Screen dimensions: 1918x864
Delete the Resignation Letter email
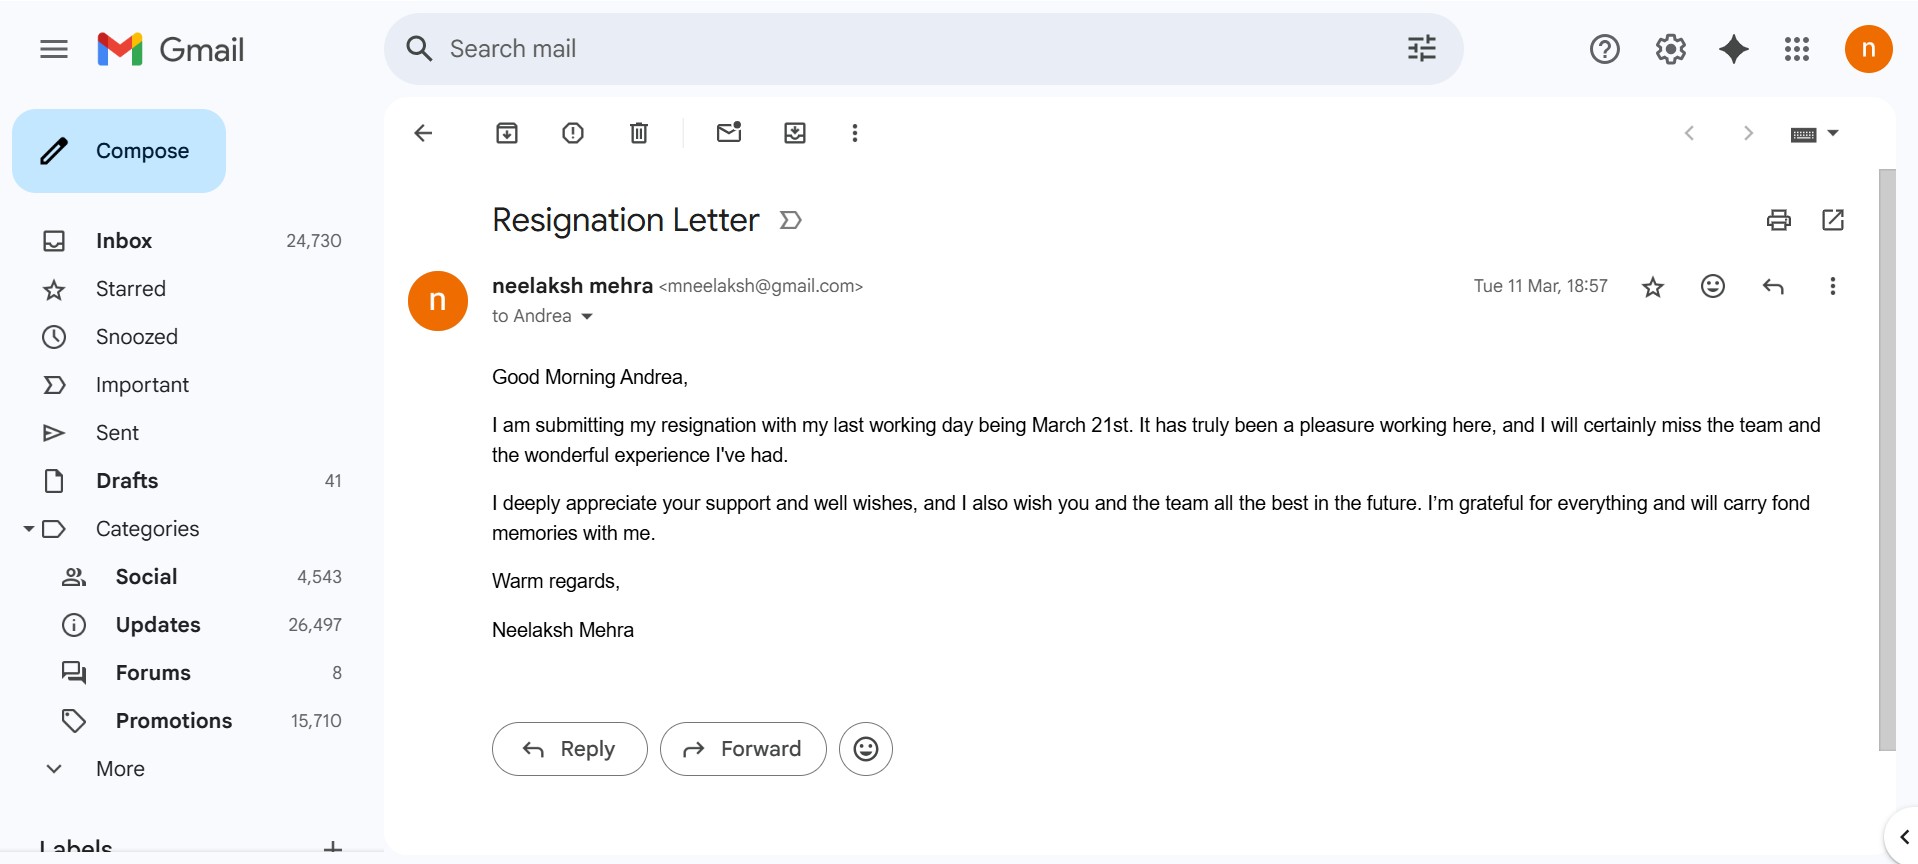pyautogui.click(x=639, y=133)
